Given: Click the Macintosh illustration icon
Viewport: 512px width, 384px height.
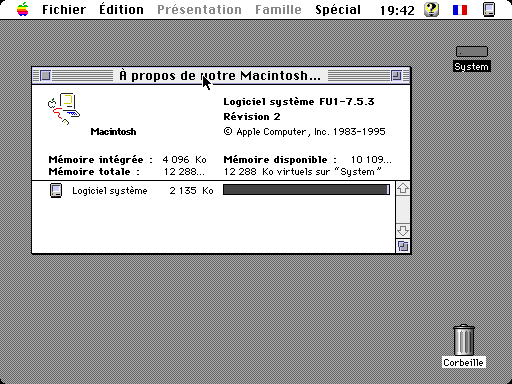Looking at the screenshot, I should 64,109.
